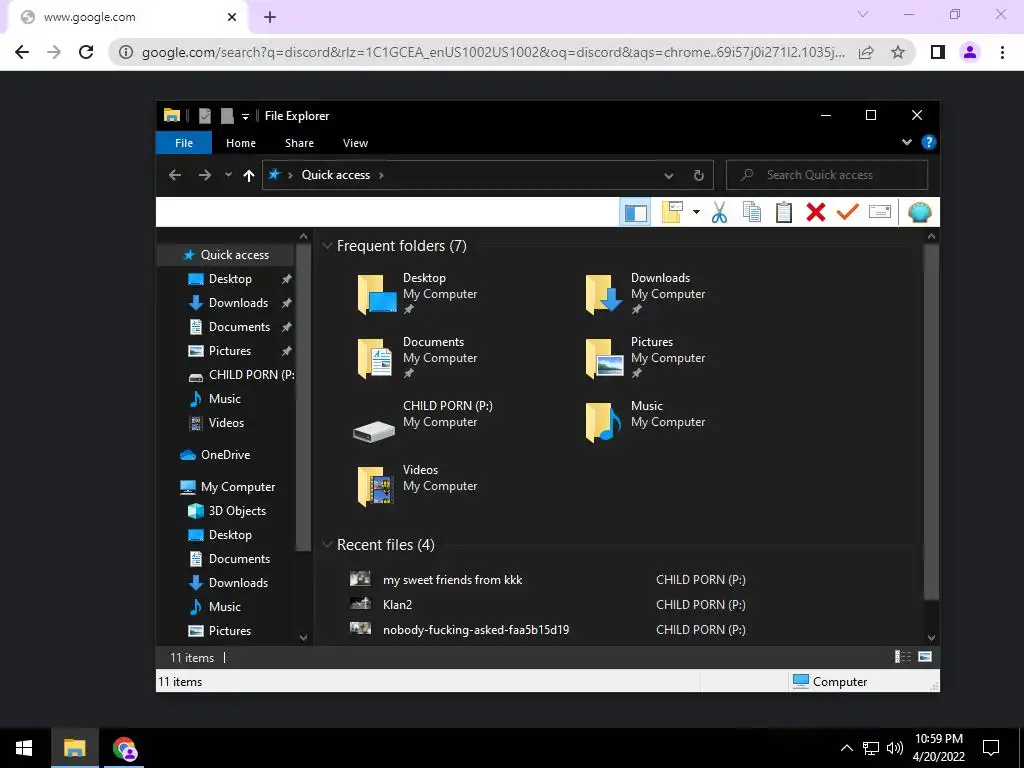Open Chrome profile avatar menu
This screenshot has width=1024, height=768.
coord(970,52)
